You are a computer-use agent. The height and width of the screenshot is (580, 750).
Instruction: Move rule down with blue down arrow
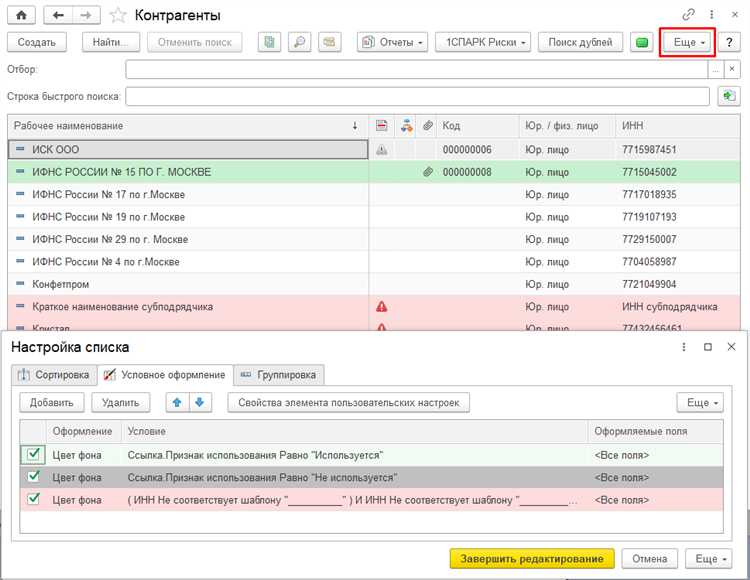(x=199, y=402)
